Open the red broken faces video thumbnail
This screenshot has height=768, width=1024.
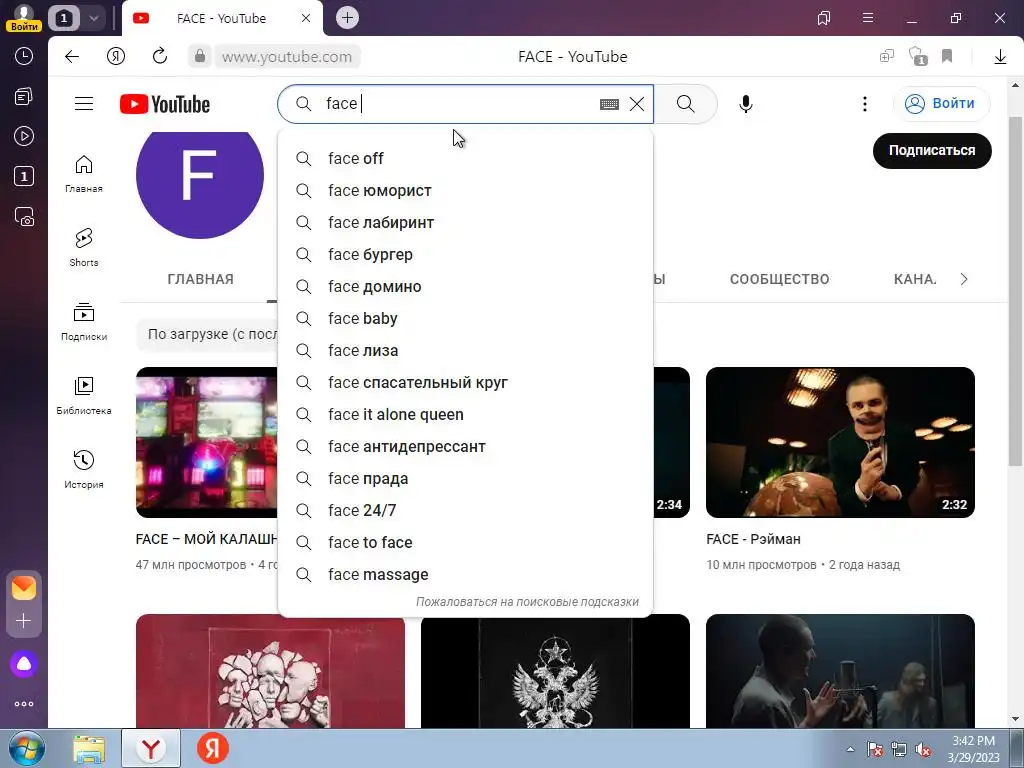point(270,671)
